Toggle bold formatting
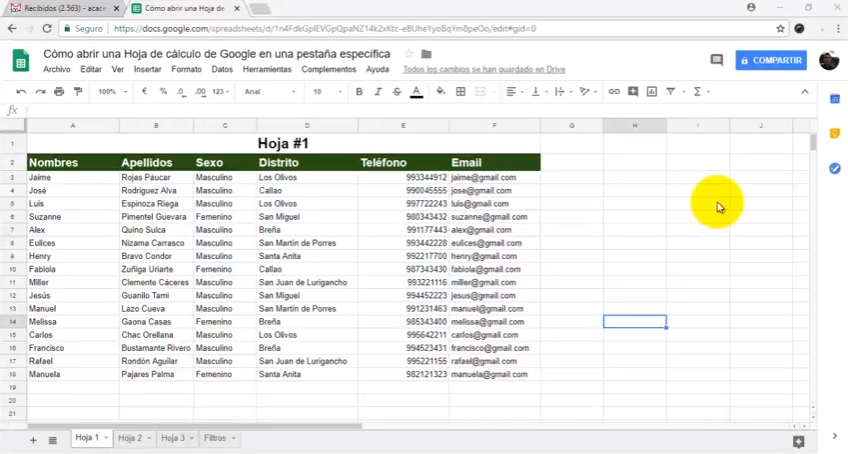This screenshot has width=848, height=454. [359, 92]
